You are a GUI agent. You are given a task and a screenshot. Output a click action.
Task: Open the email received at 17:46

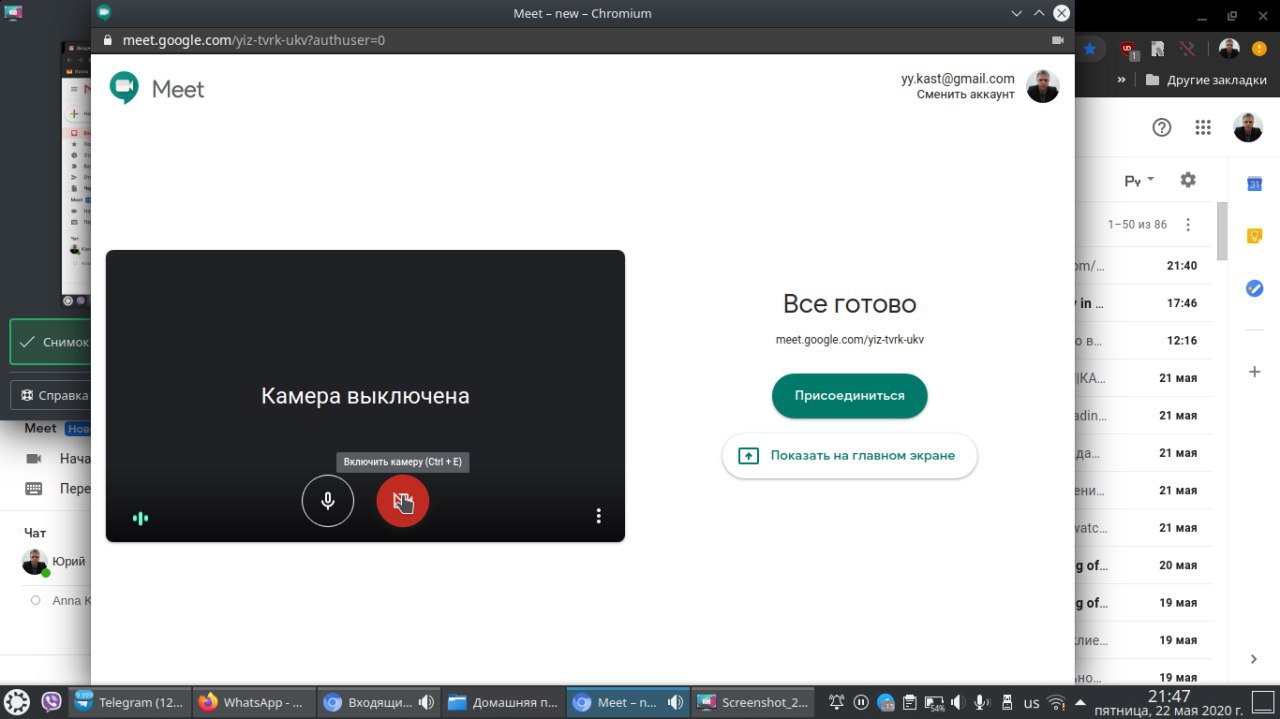click(x=1145, y=303)
